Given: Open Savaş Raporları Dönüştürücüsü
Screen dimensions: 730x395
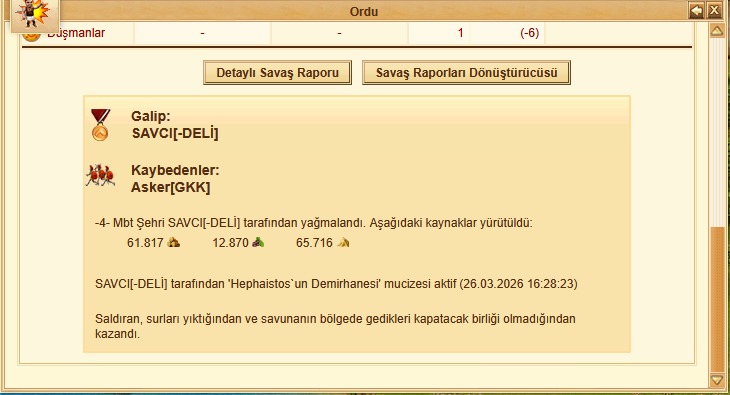Looking at the screenshot, I should tap(466, 73).
